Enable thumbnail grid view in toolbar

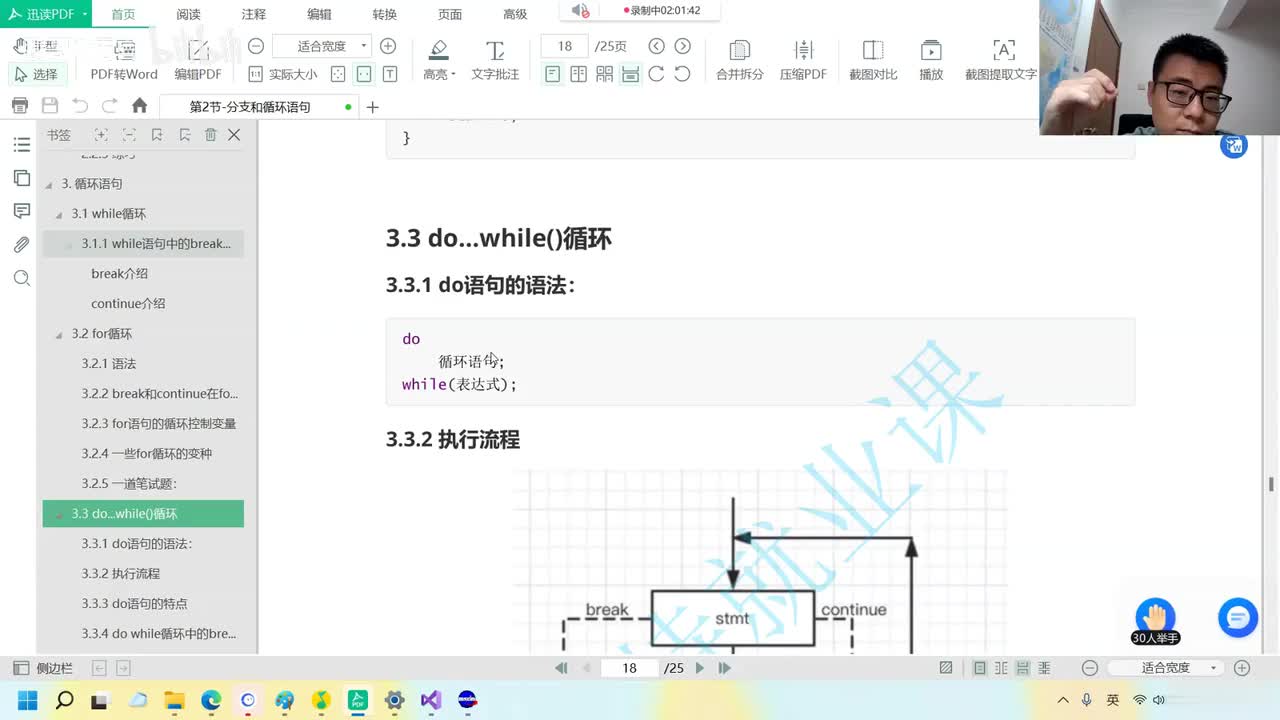pos(605,74)
